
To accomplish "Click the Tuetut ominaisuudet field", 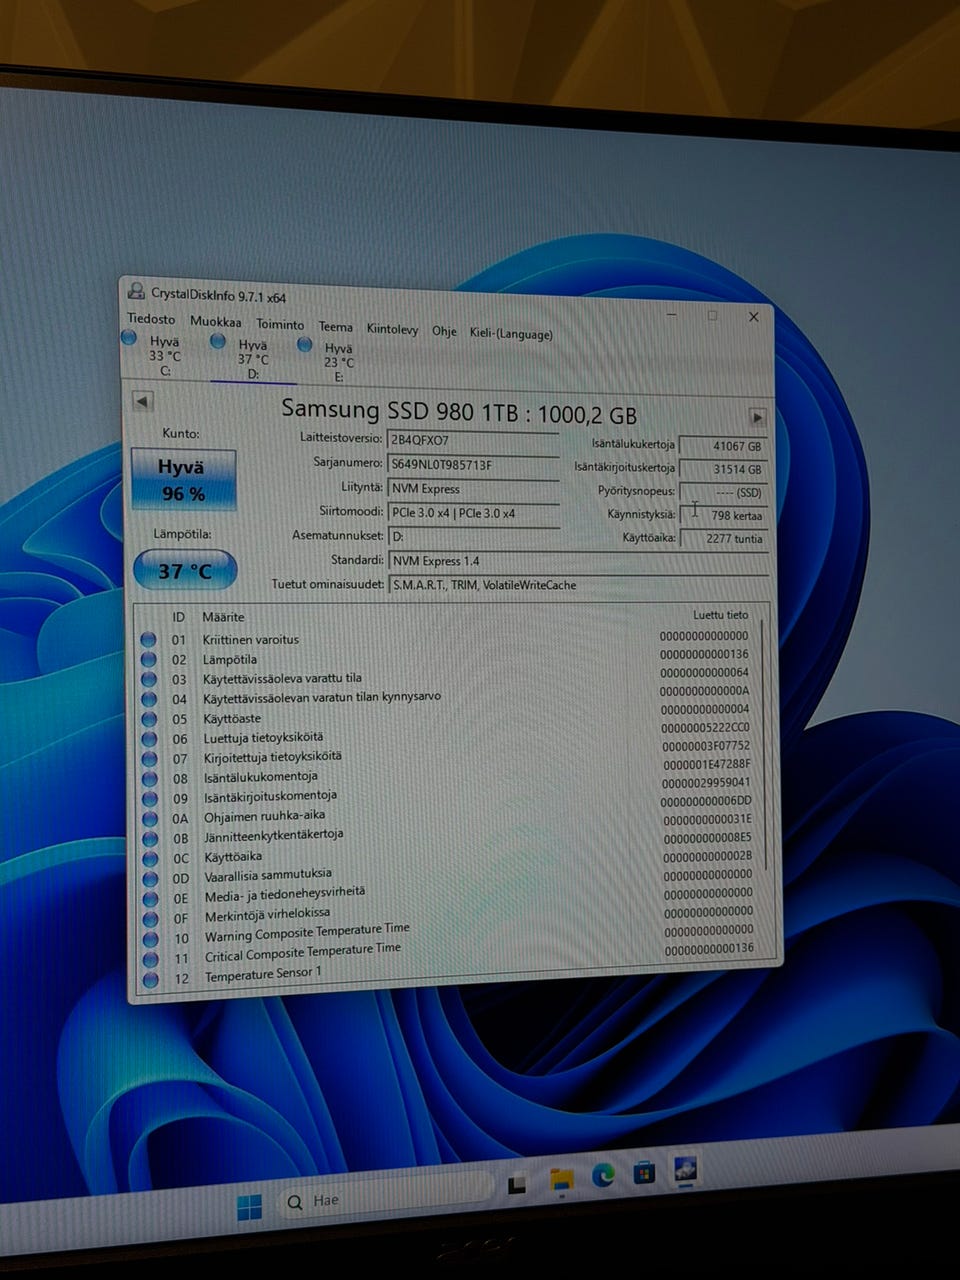I will pos(578,586).
